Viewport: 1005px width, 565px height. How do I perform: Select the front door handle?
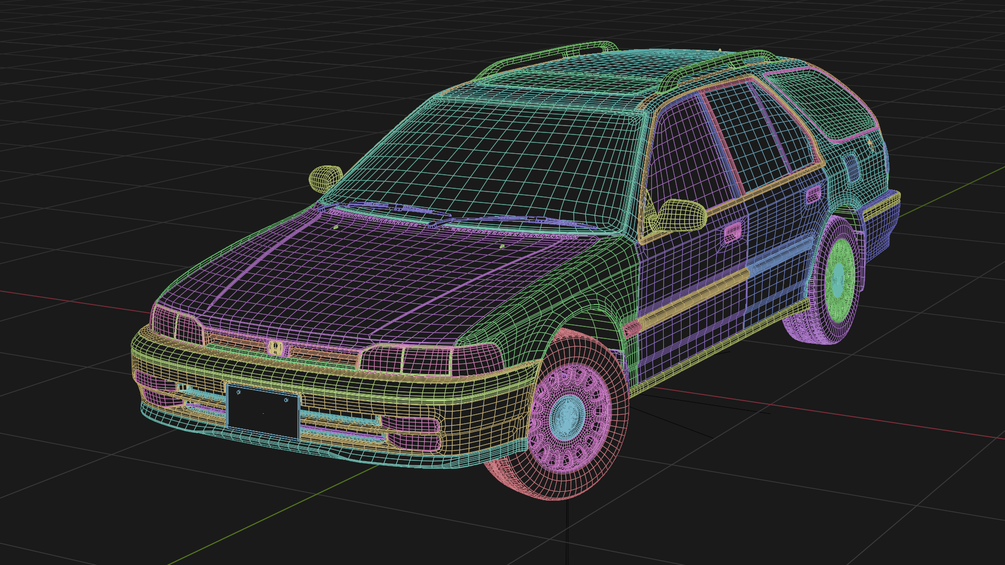[733, 233]
